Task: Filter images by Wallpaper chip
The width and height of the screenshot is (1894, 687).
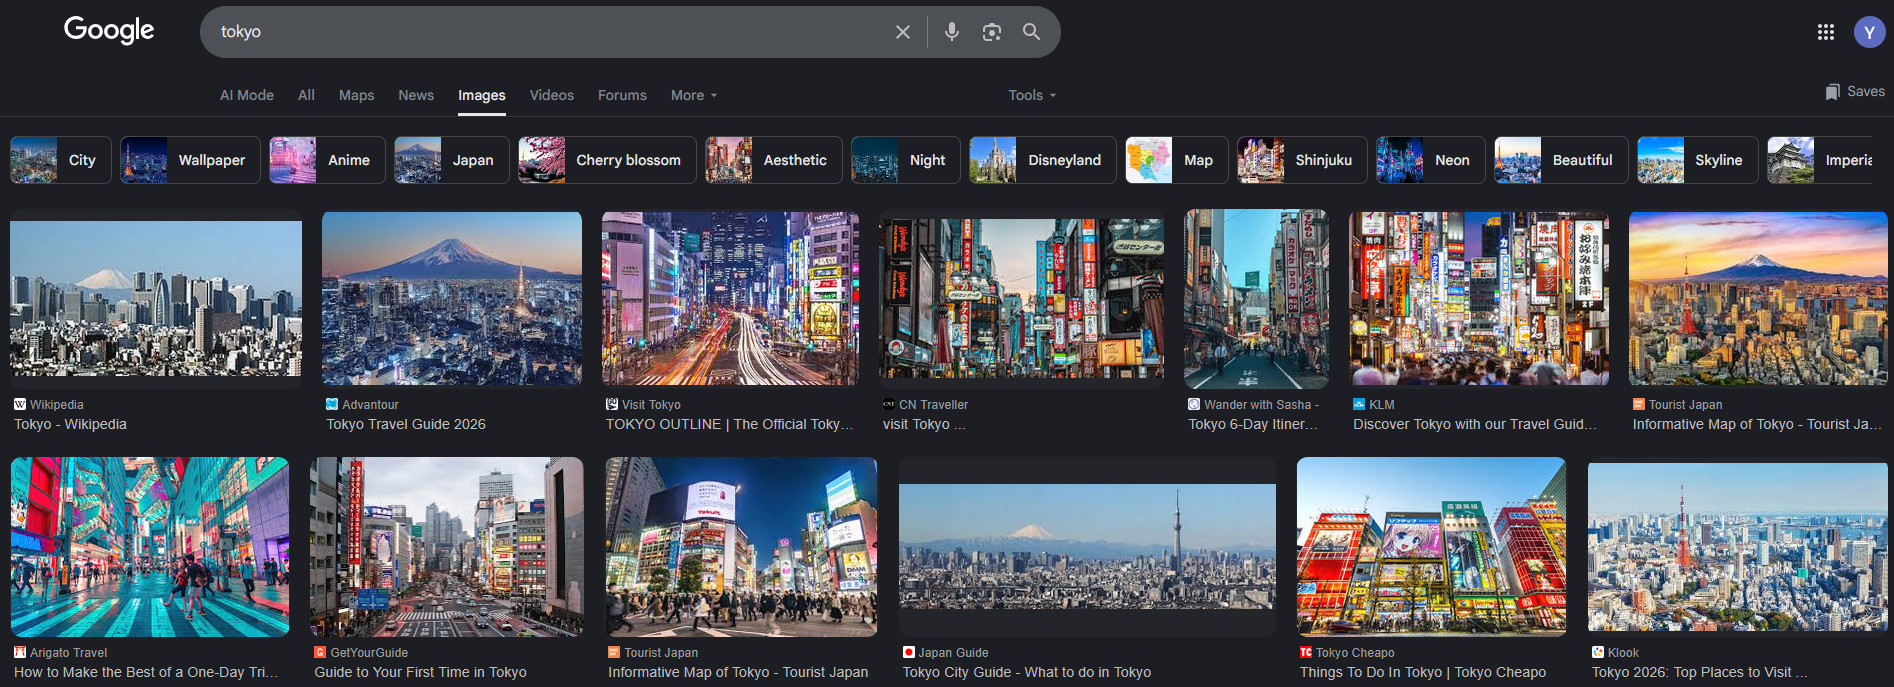Action: coord(190,160)
